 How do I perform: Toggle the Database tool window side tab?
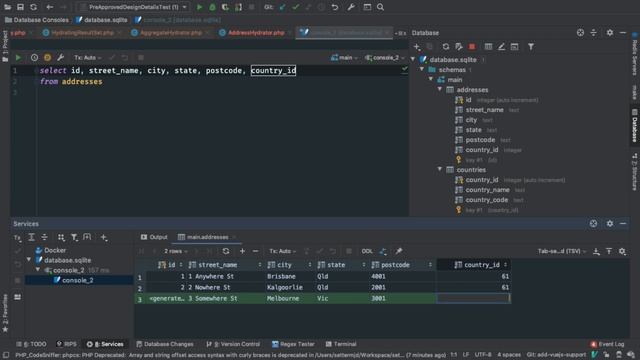point(634,126)
